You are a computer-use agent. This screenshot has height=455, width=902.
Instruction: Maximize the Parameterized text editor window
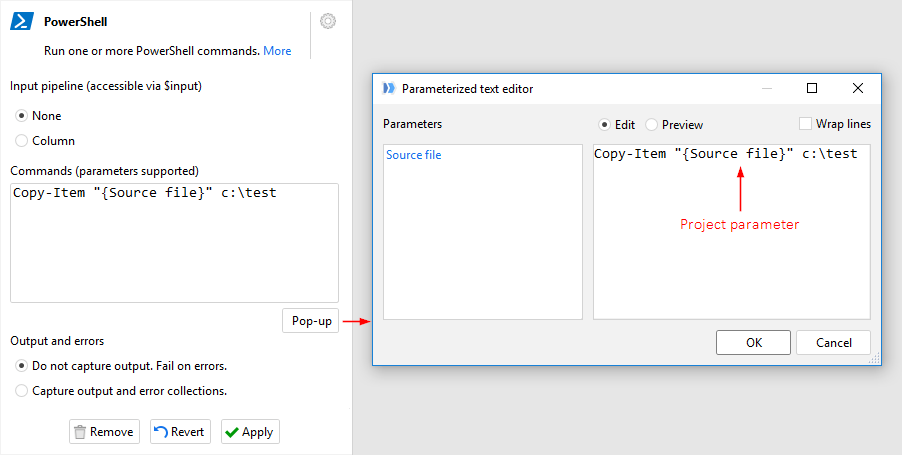[x=812, y=88]
